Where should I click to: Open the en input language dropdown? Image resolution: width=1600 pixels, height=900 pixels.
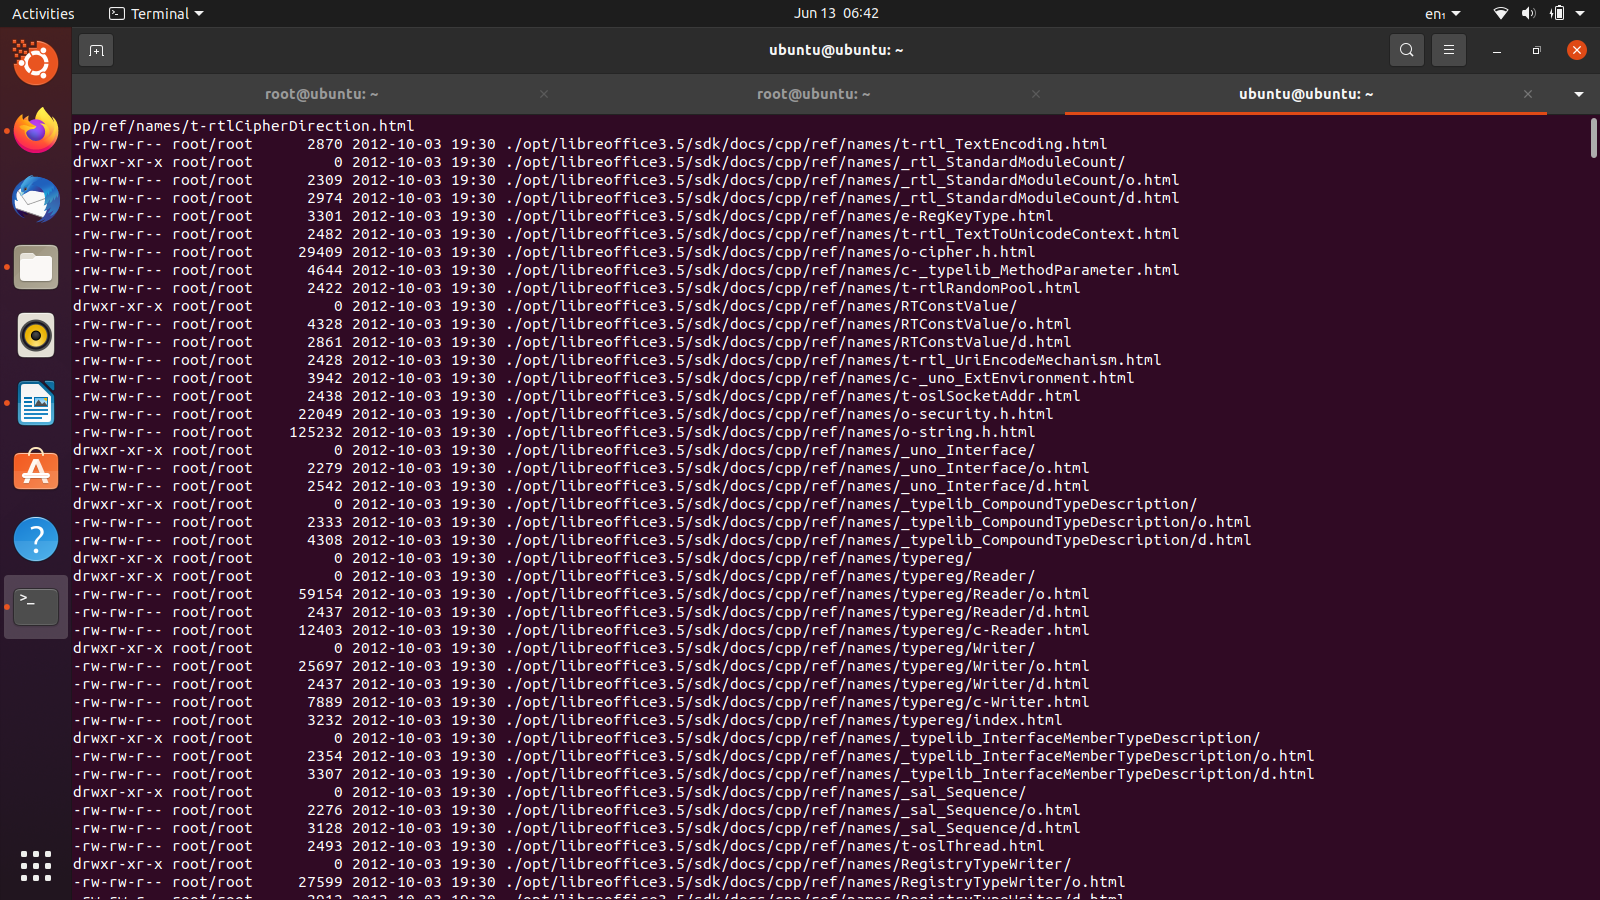(1442, 14)
